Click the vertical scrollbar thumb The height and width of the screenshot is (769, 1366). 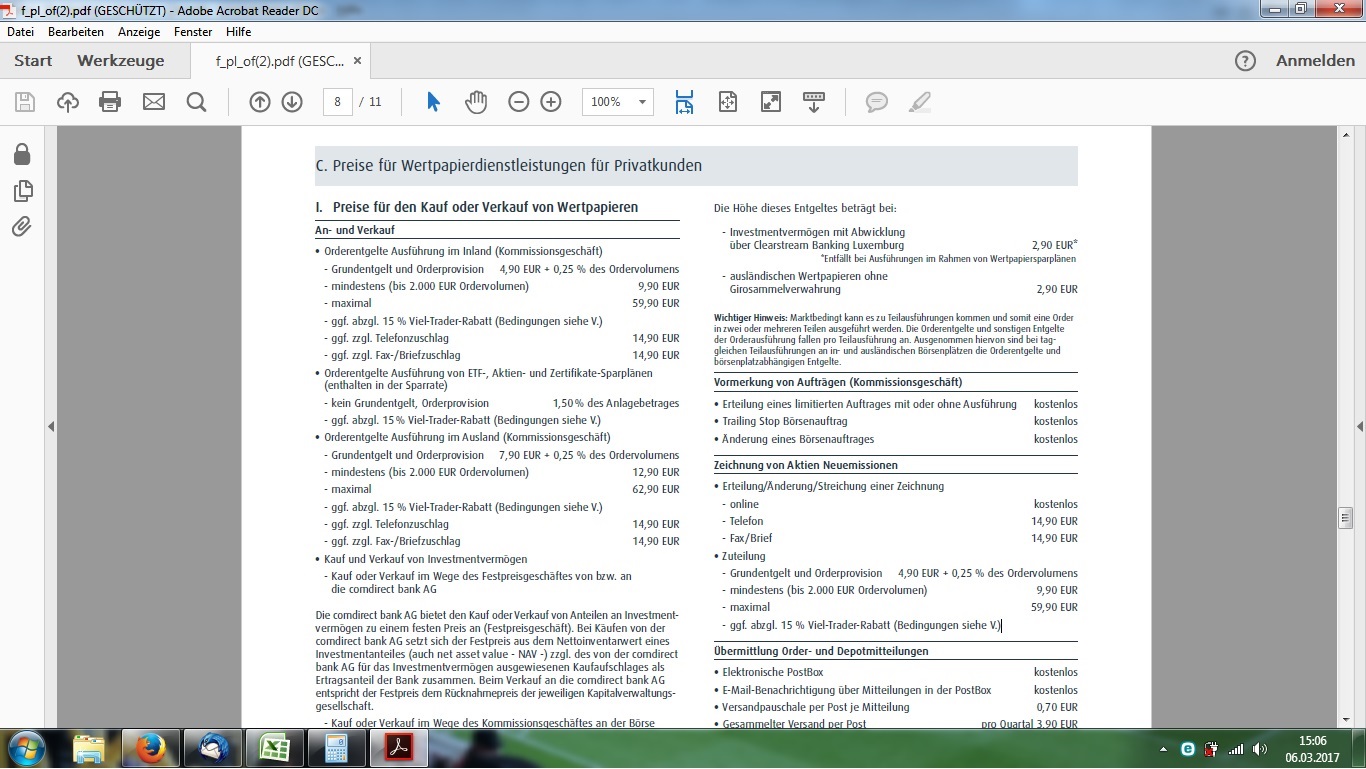[1346, 517]
